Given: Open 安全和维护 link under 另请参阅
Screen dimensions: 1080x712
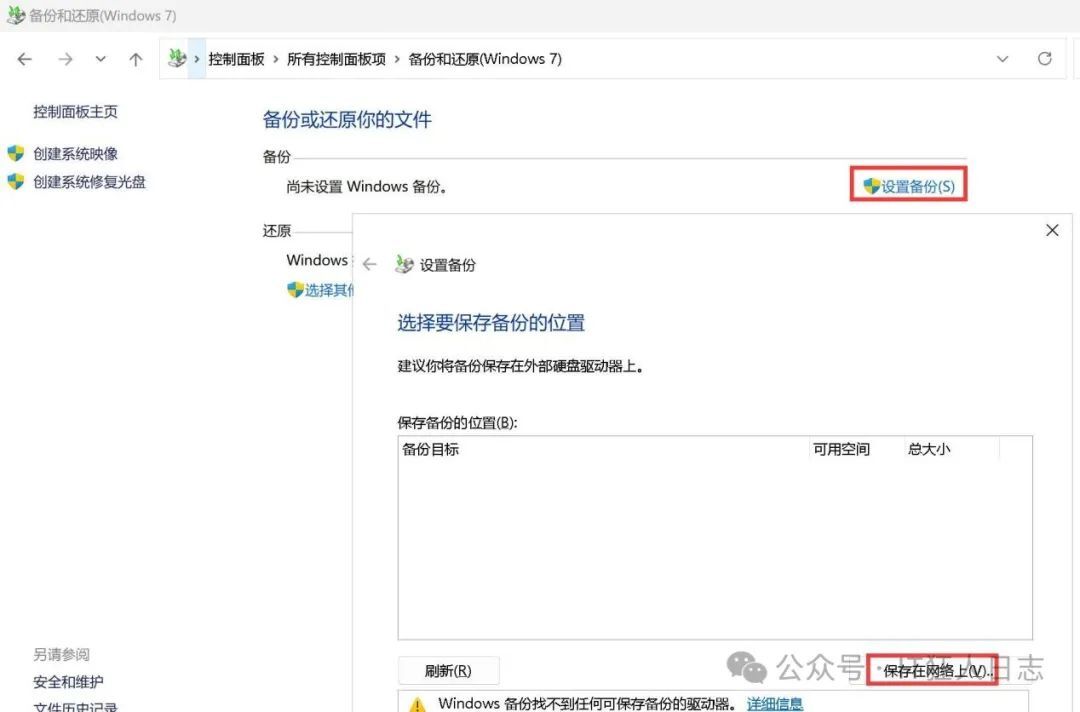Looking at the screenshot, I should (68, 682).
